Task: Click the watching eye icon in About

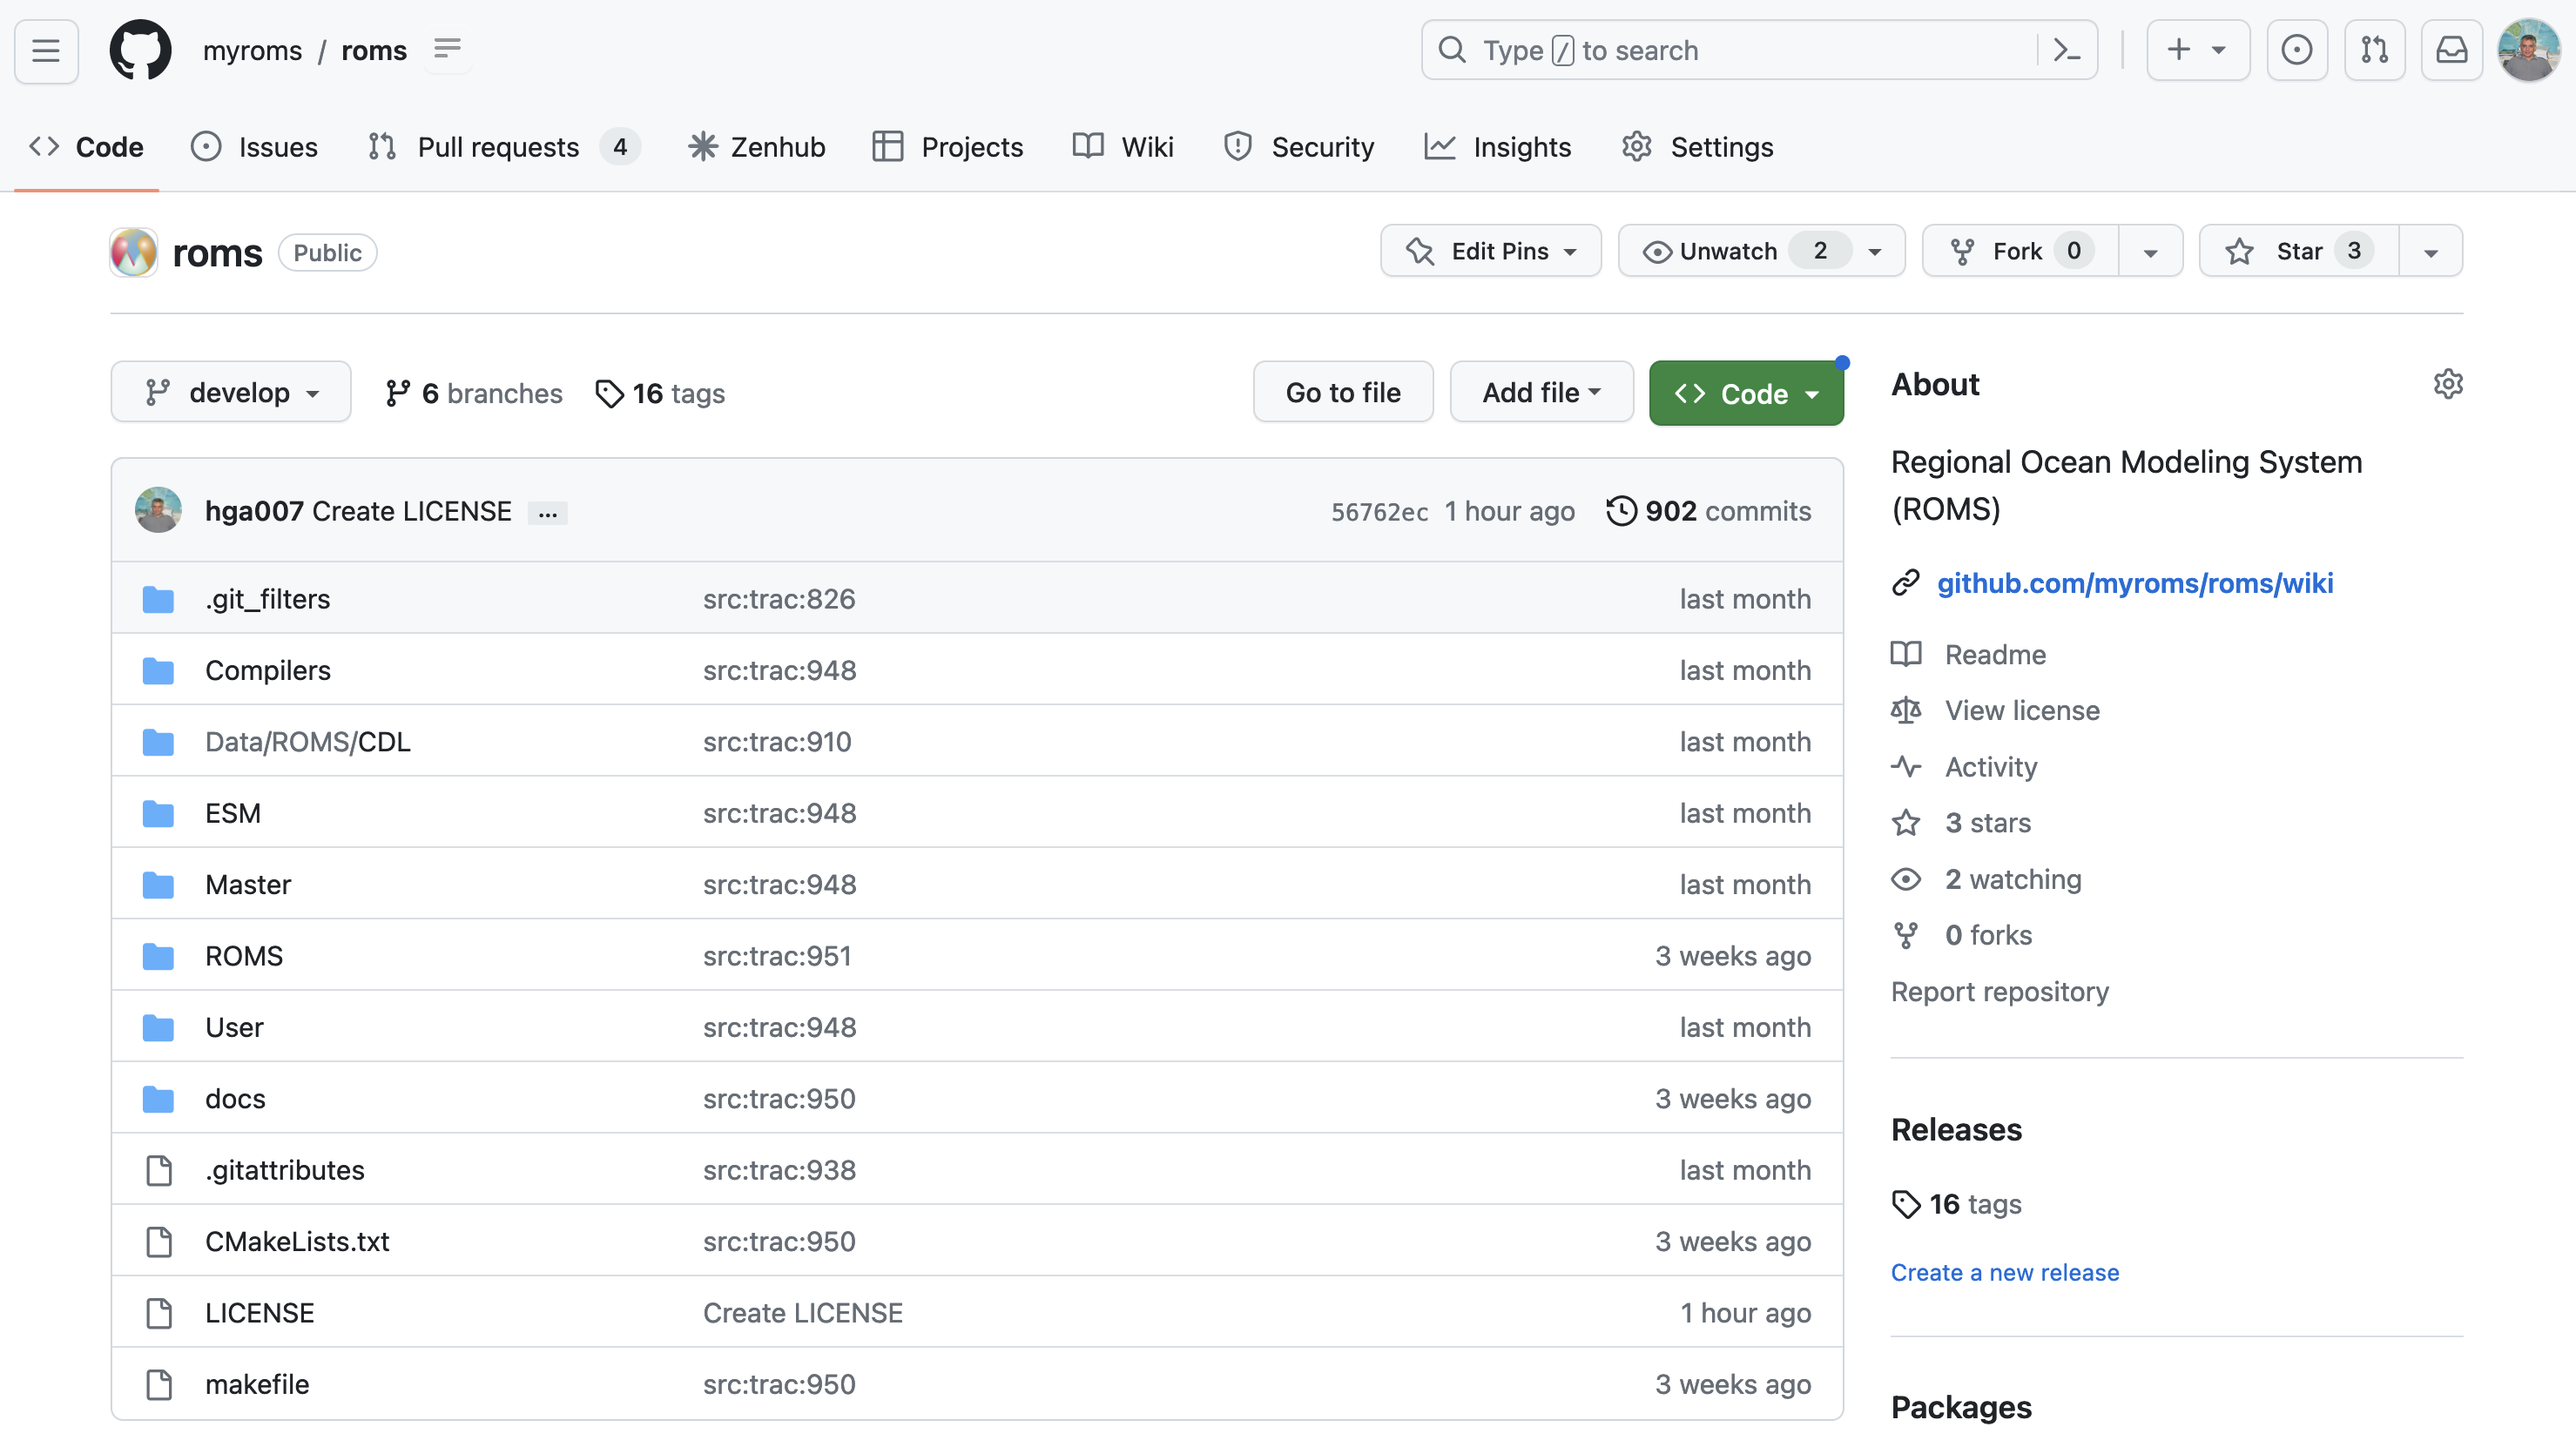Action: [x=1906, y=879]
